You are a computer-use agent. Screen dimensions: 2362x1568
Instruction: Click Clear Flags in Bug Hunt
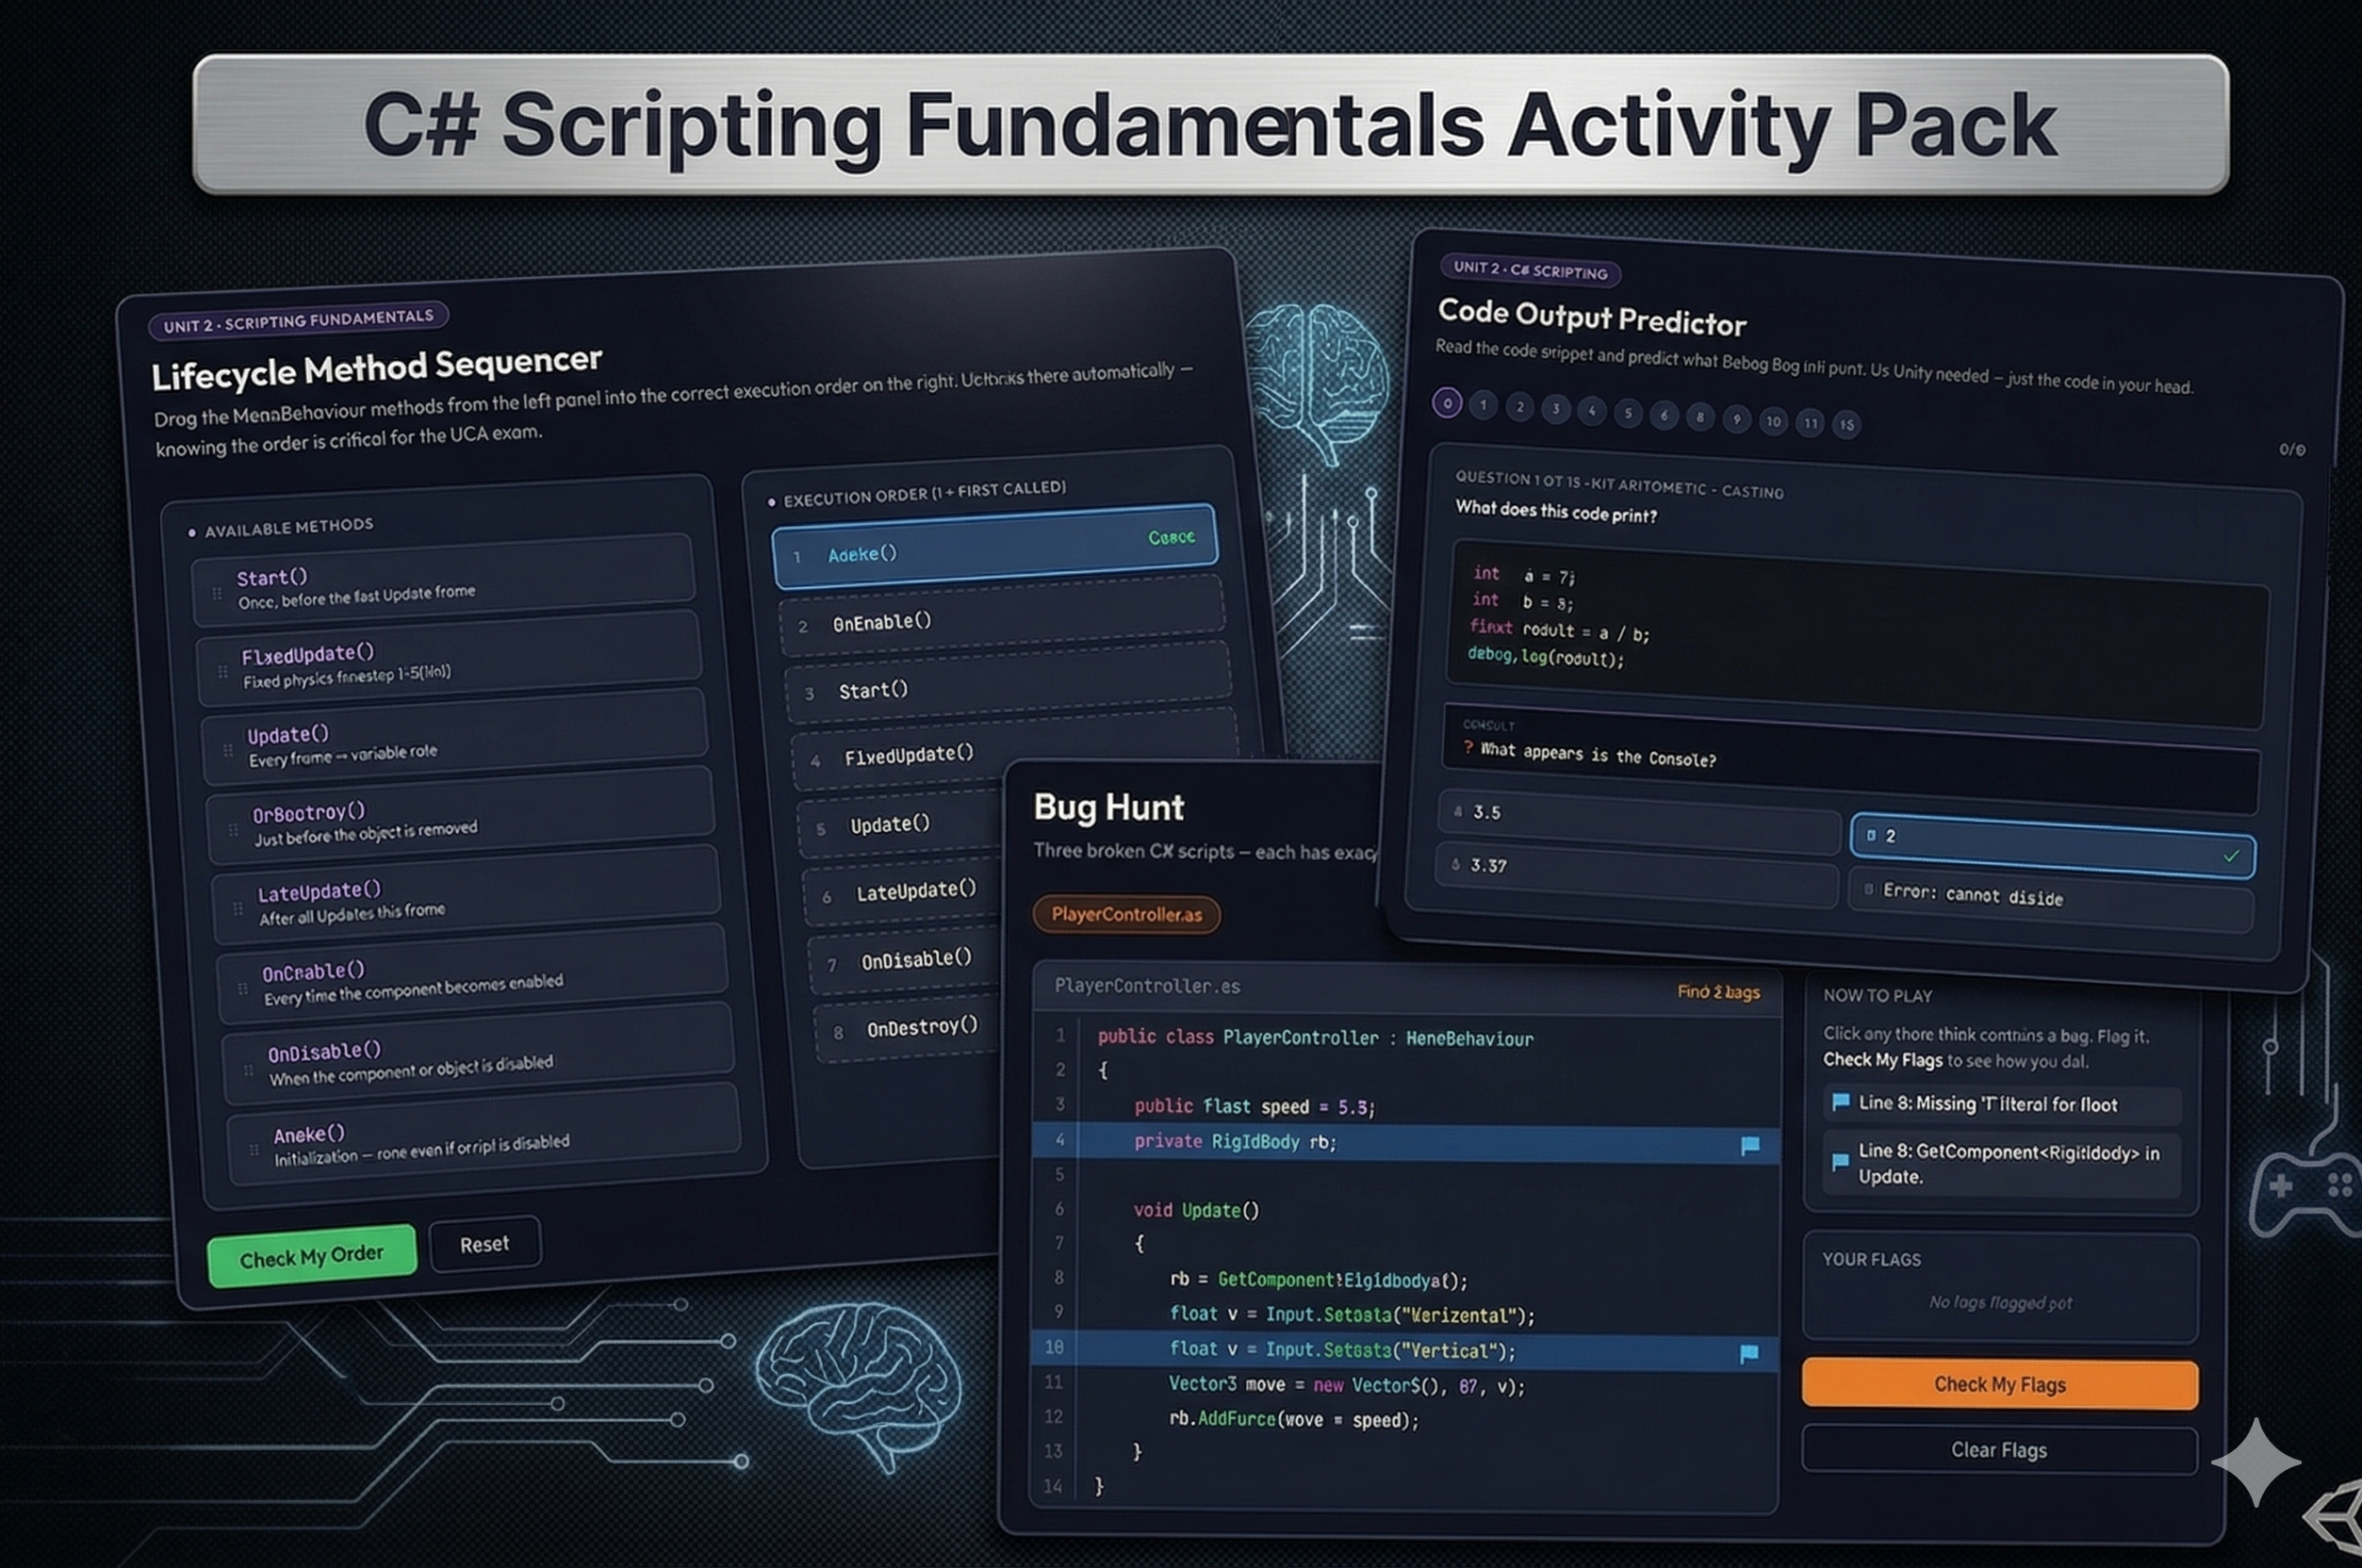1997,1450
